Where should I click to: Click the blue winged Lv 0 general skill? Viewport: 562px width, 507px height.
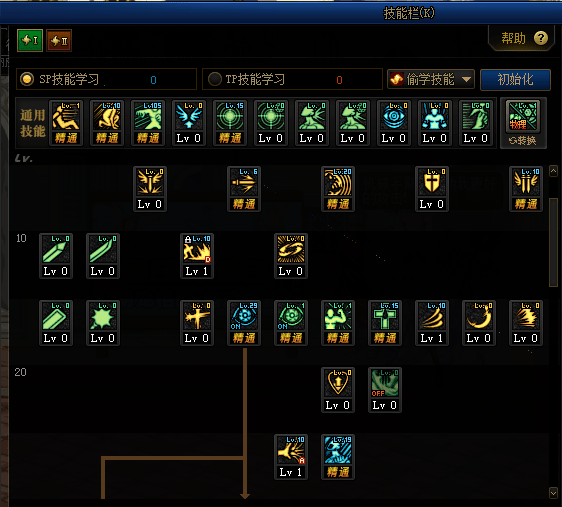tap(189, 123)
